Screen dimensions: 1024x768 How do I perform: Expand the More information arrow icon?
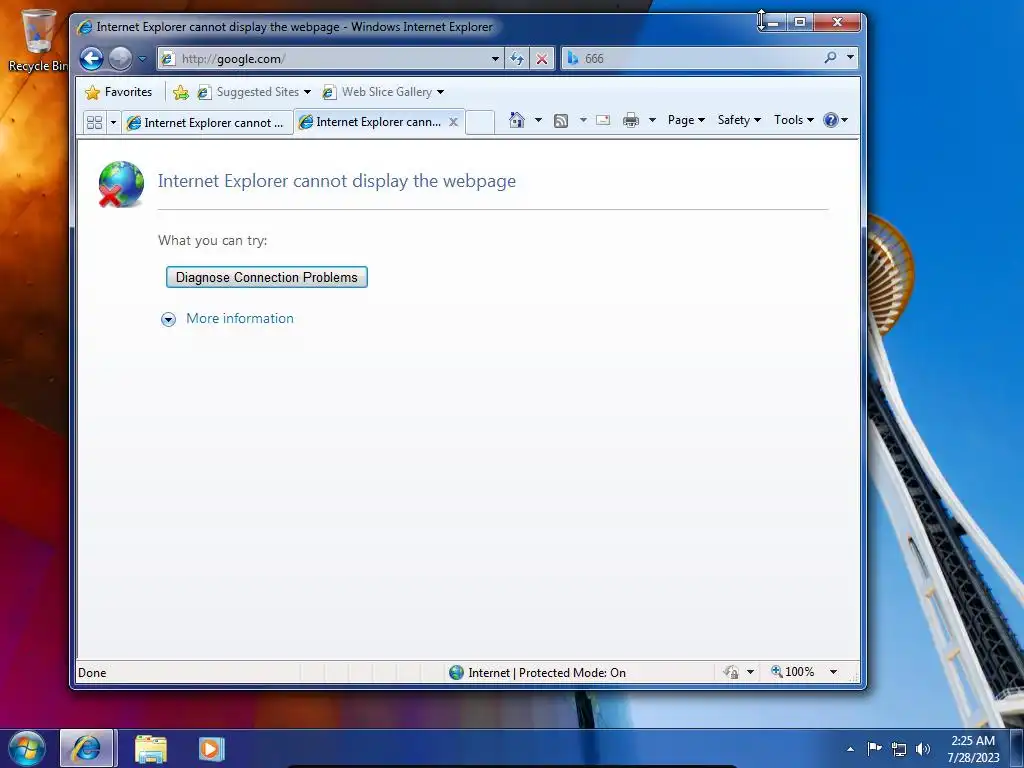(168, 319)
